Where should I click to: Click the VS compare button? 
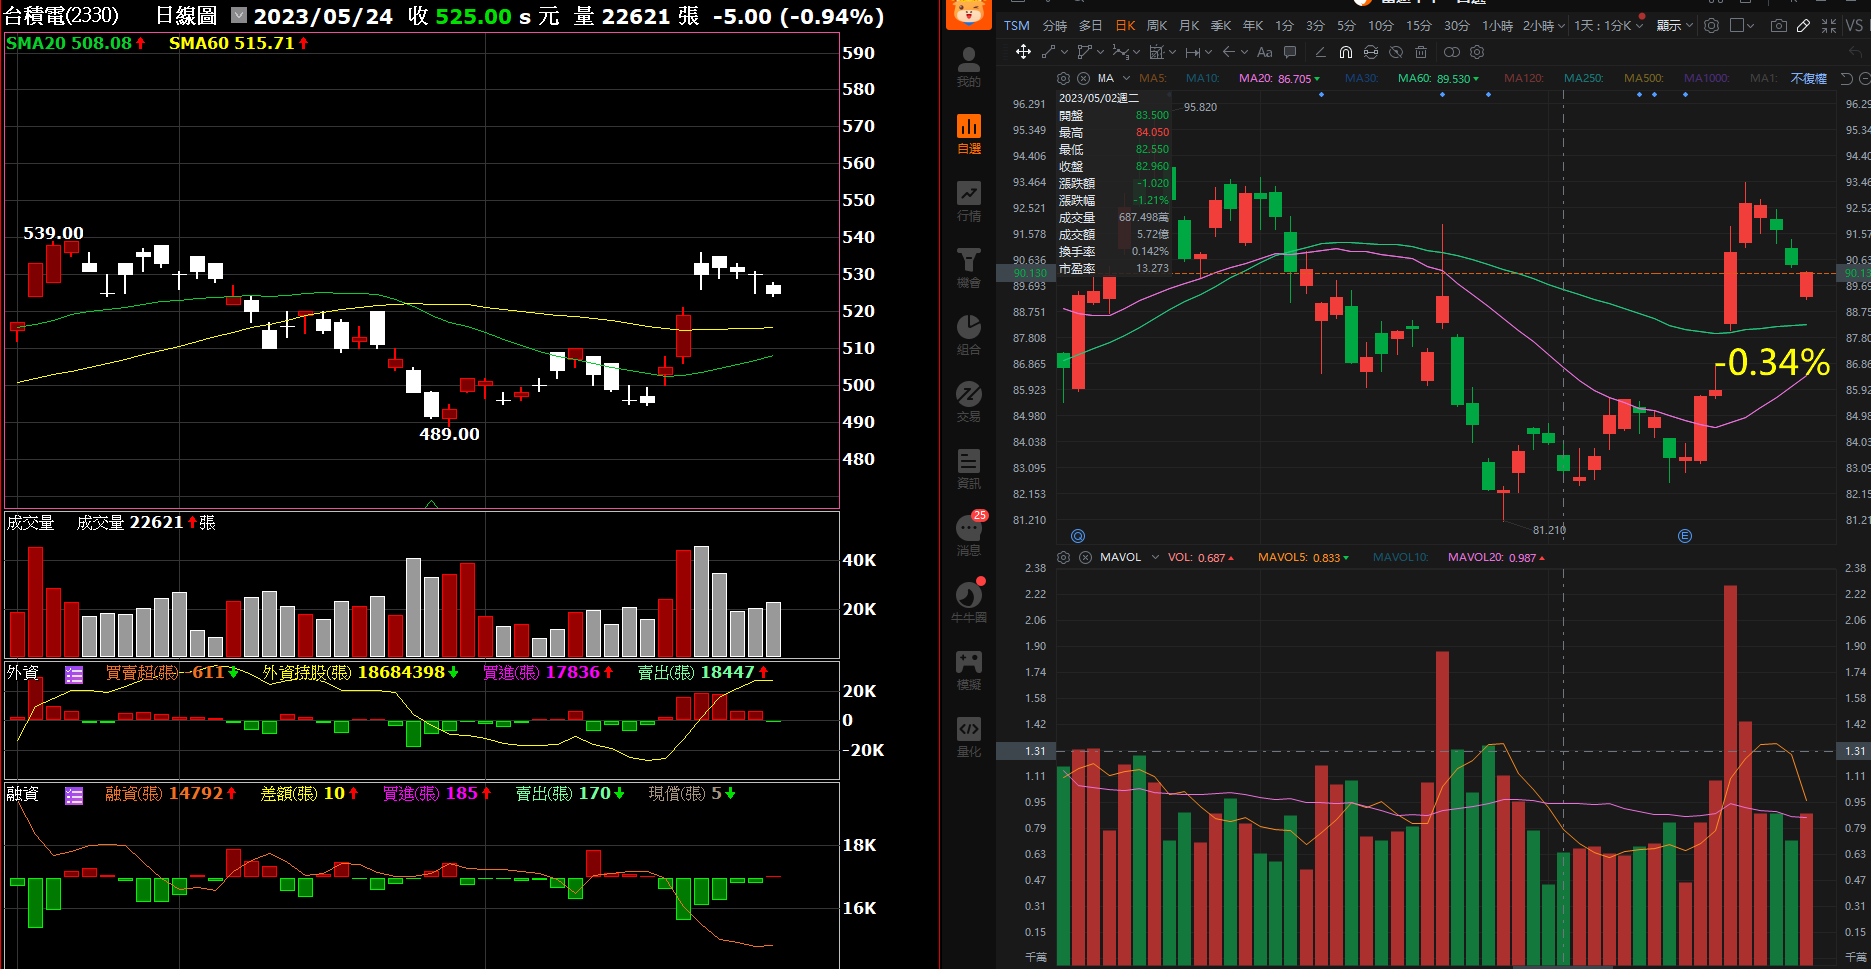tap(1855, 26)
